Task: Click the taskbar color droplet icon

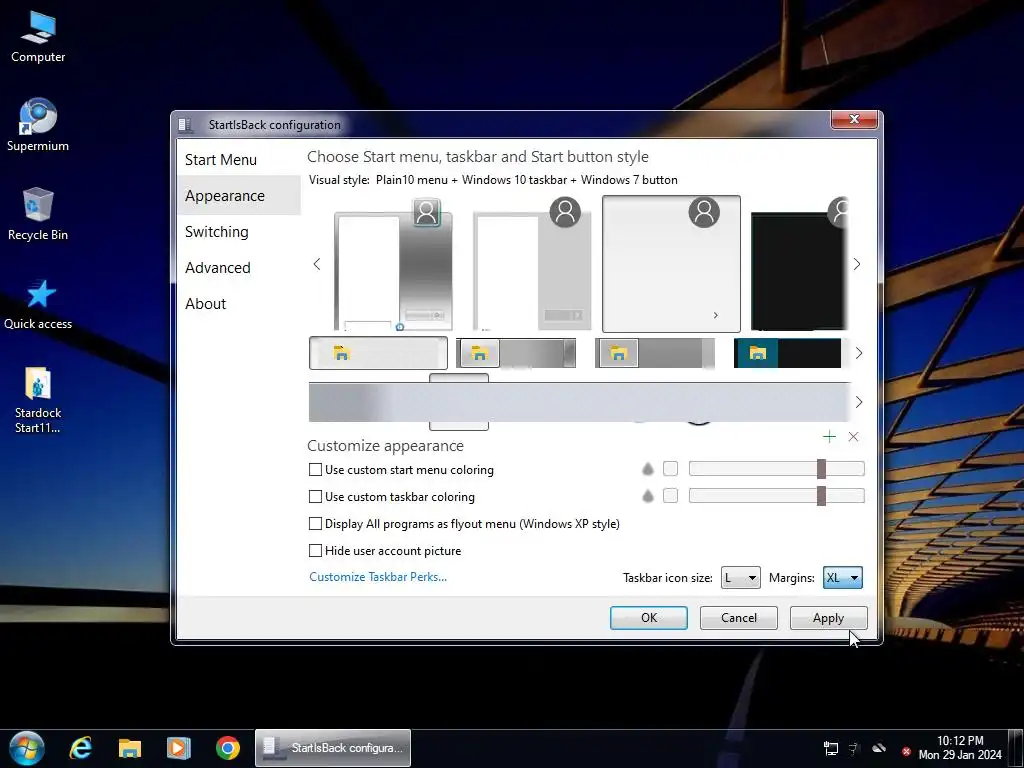Action: pos(647,496)
